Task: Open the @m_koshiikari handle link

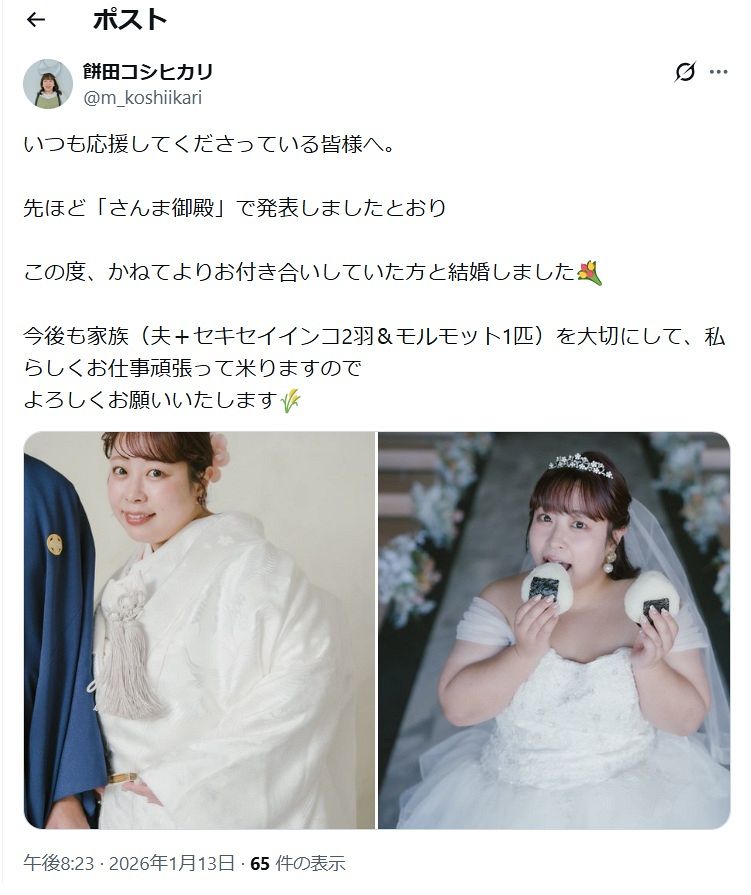Action: point(143,98)
